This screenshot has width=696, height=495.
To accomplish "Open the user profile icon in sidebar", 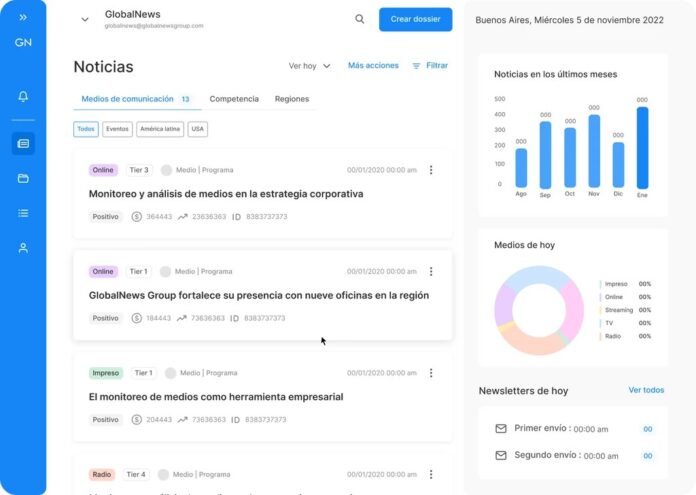I will 23,248.
